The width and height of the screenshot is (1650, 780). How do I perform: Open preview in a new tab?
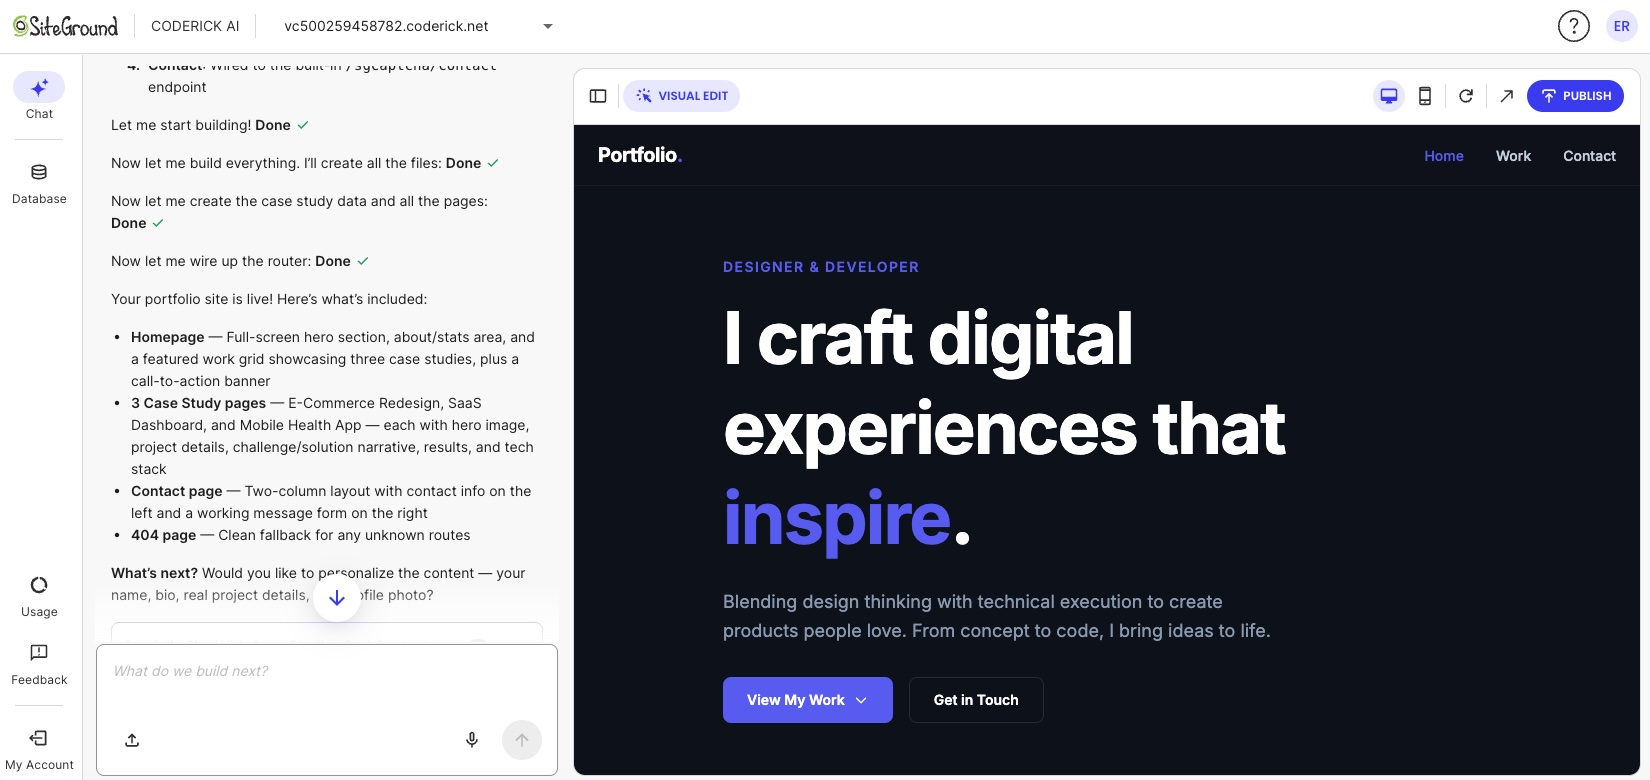pyautogui.click(x=1506, y=96)
